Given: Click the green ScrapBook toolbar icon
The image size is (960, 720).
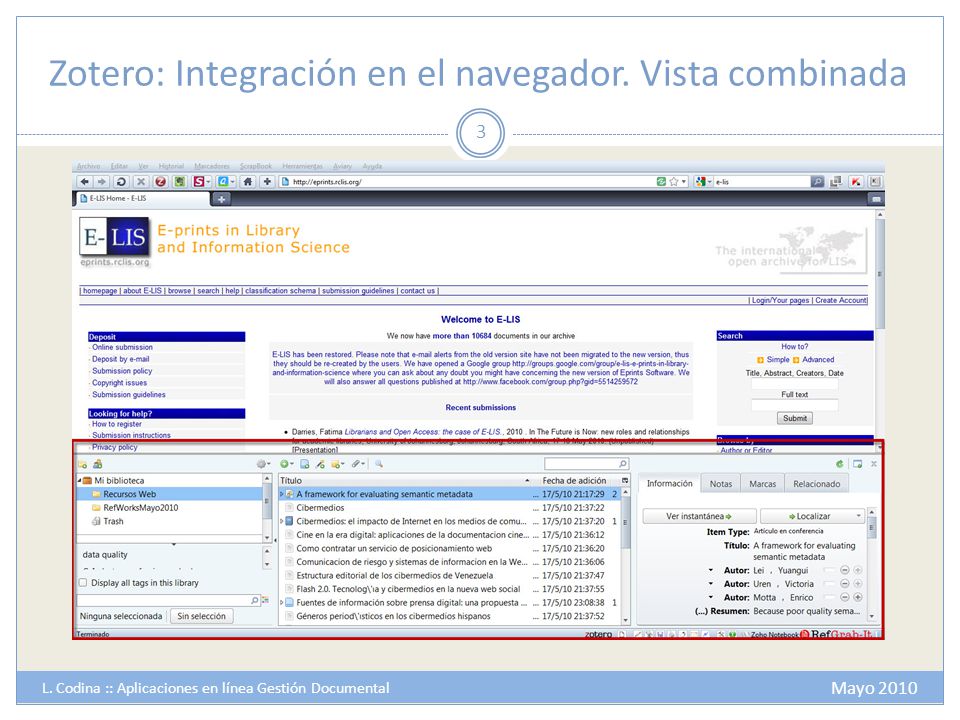Looking at the screenshot, I should tap(179, 182).
